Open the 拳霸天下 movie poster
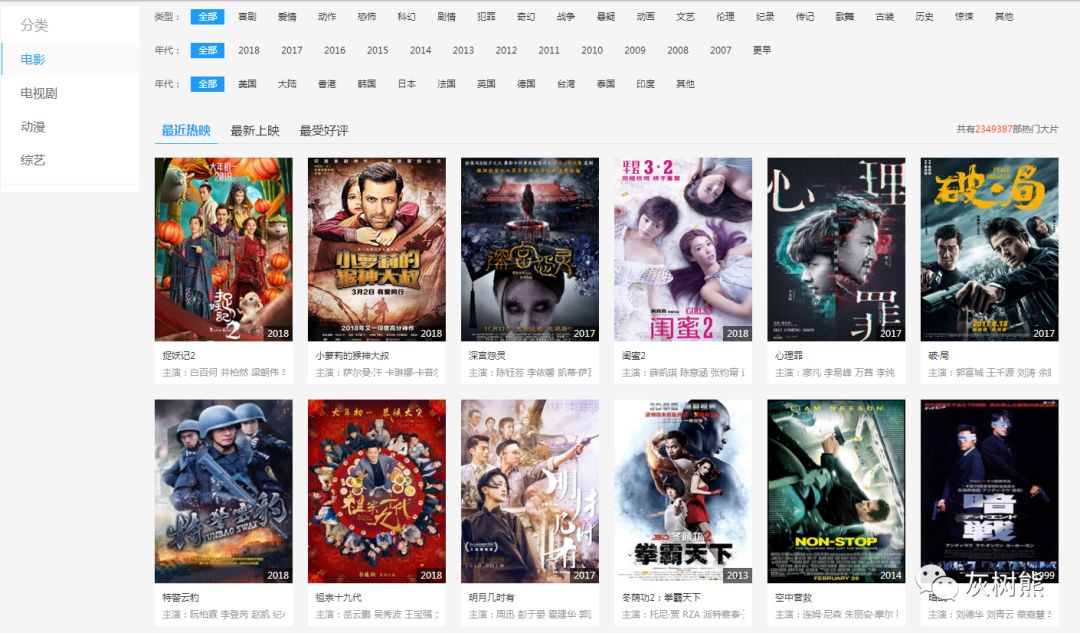Screen dimensions: 1080x633 [683, 491]
